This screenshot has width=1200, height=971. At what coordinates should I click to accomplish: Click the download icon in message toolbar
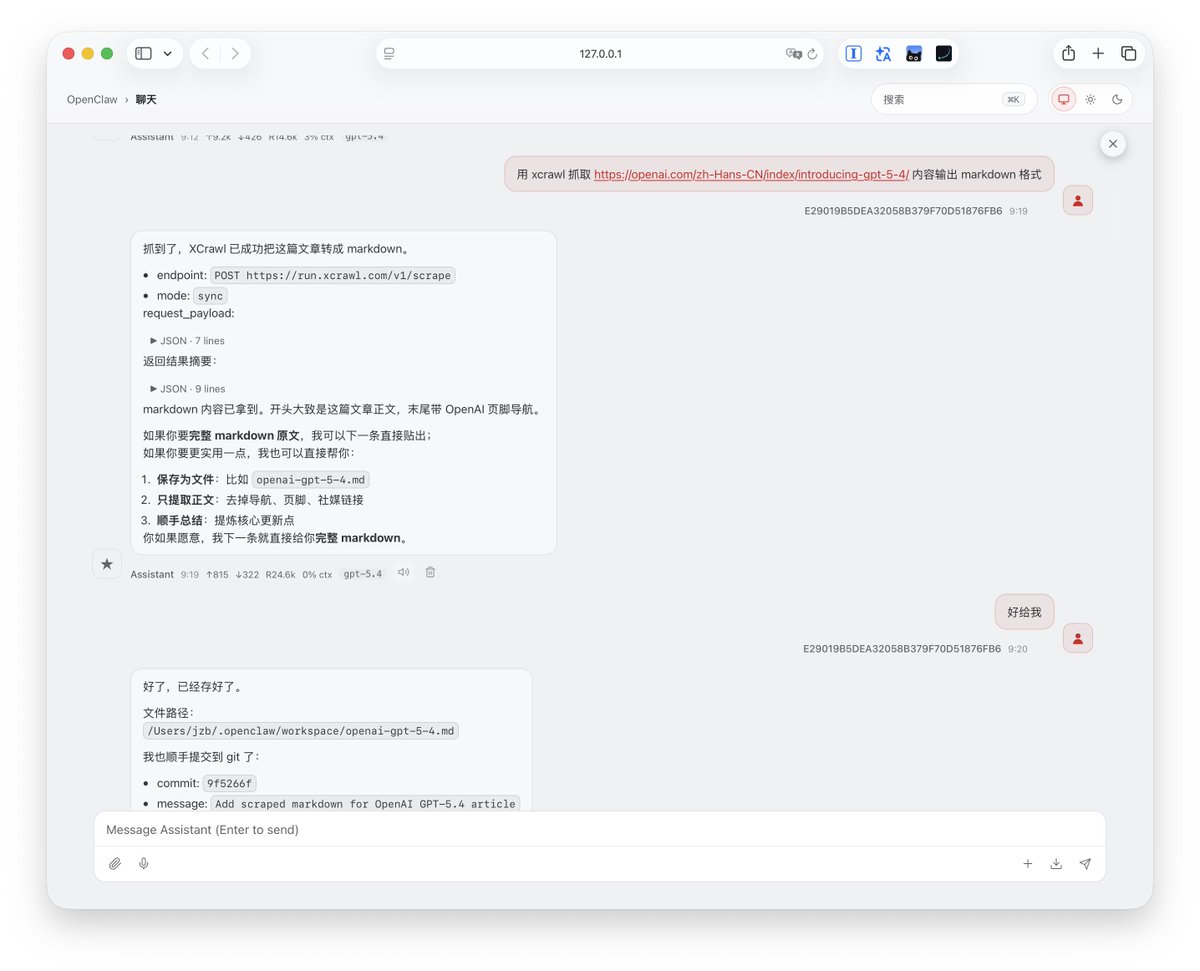pos(1056,864)
